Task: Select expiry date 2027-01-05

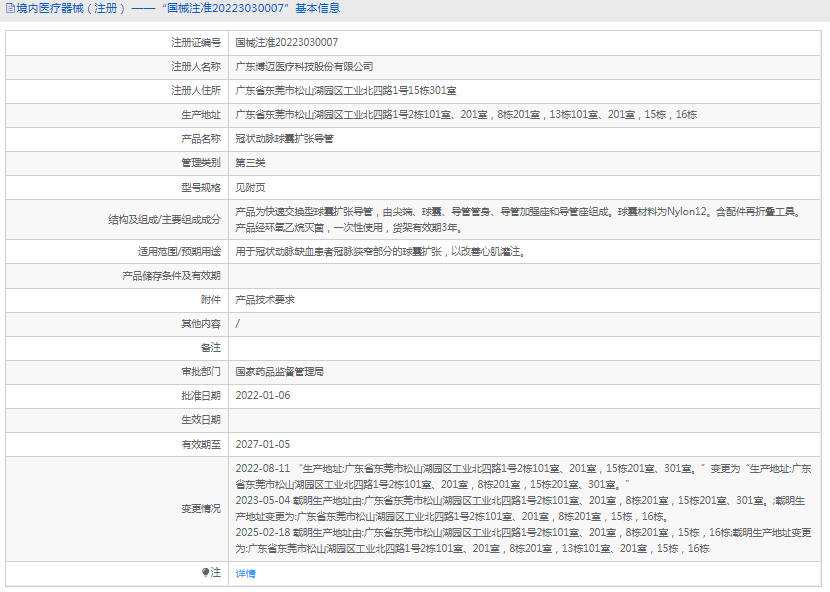Action: [x=263, y=444]
